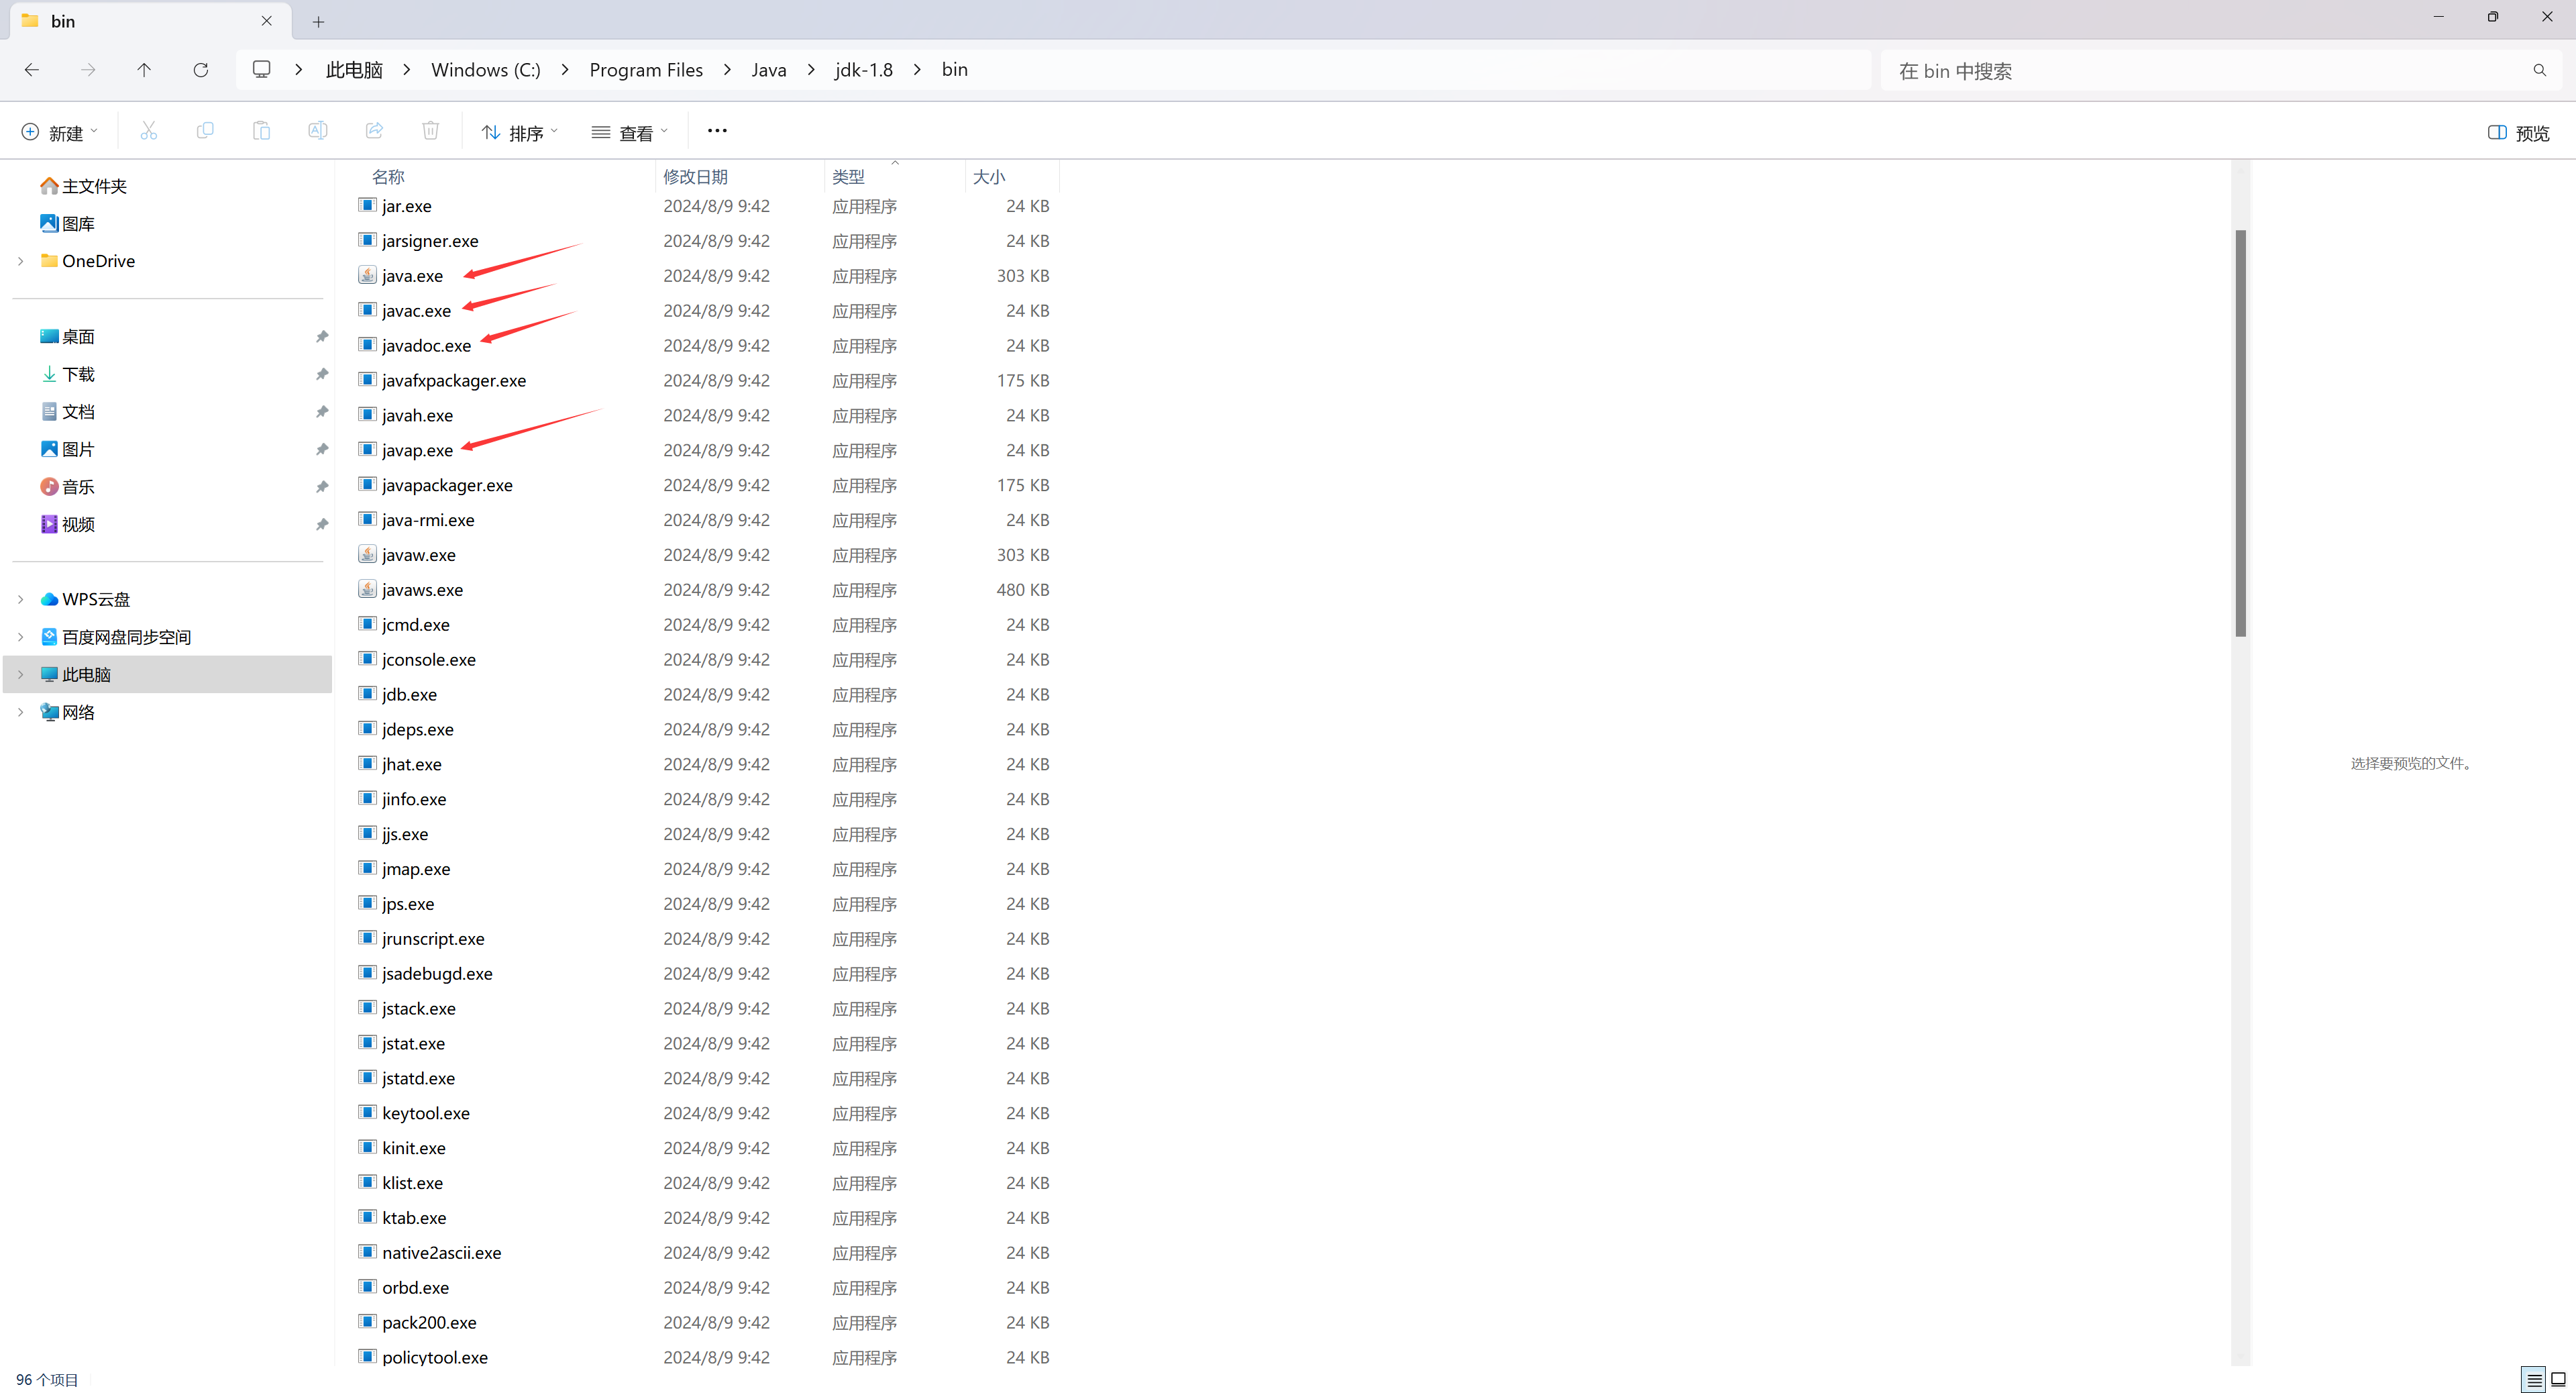2576x1393 pixels.
Task: Click Program Files in the breadcrumb path
Action: pos(645,70)
